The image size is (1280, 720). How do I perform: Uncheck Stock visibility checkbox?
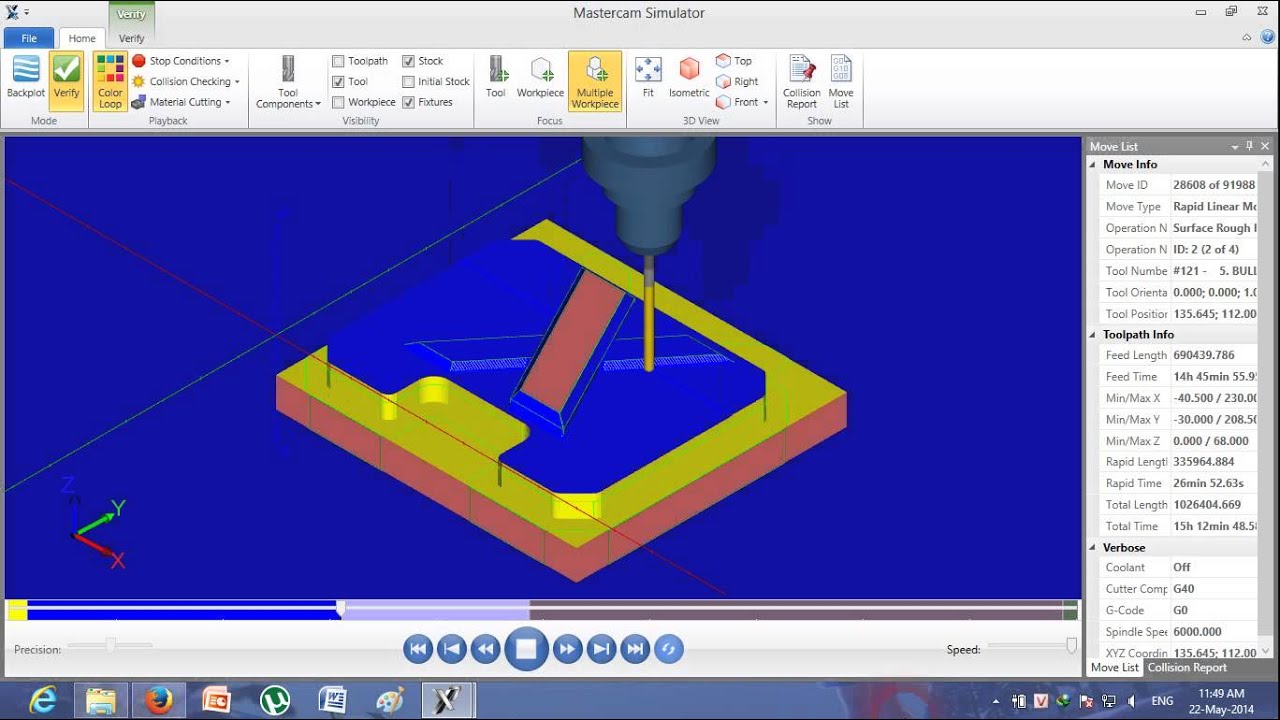408,61
